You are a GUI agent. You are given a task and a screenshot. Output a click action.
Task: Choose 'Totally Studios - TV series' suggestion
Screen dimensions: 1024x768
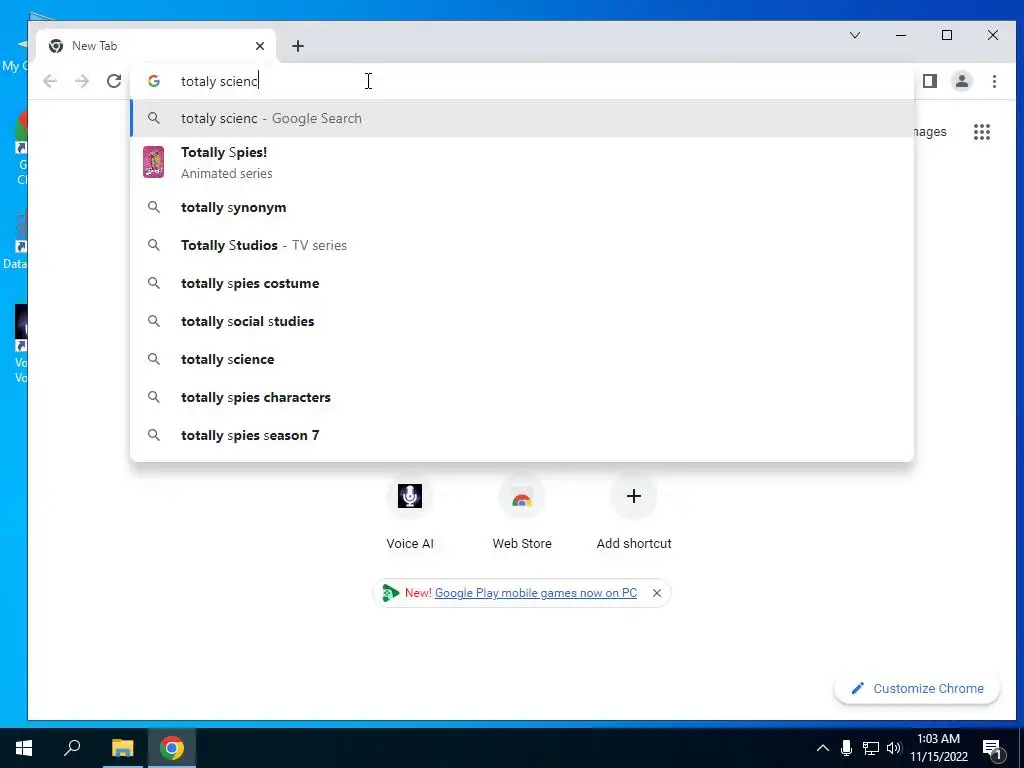522,245
